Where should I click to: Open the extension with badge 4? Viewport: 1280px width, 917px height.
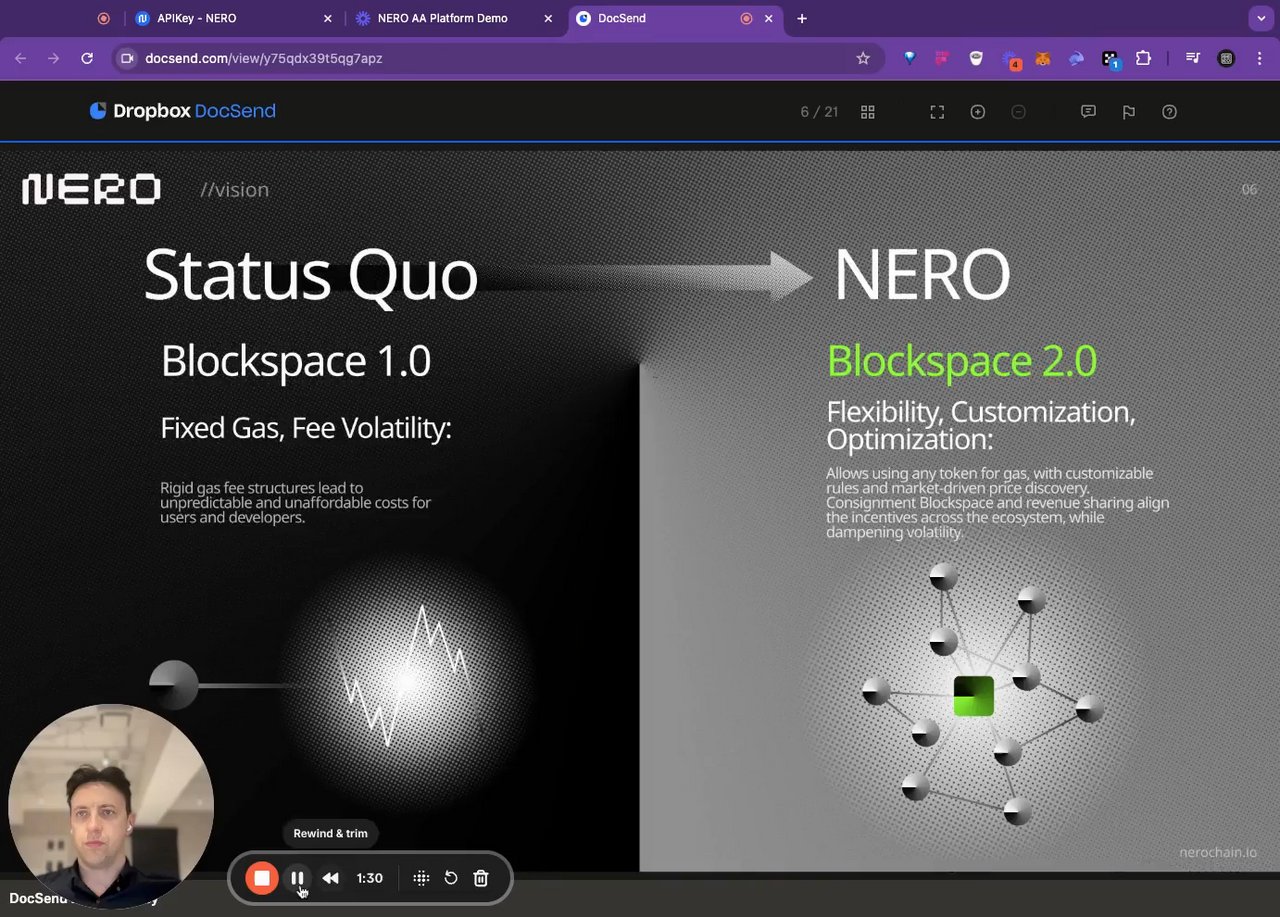point(1011,59)
